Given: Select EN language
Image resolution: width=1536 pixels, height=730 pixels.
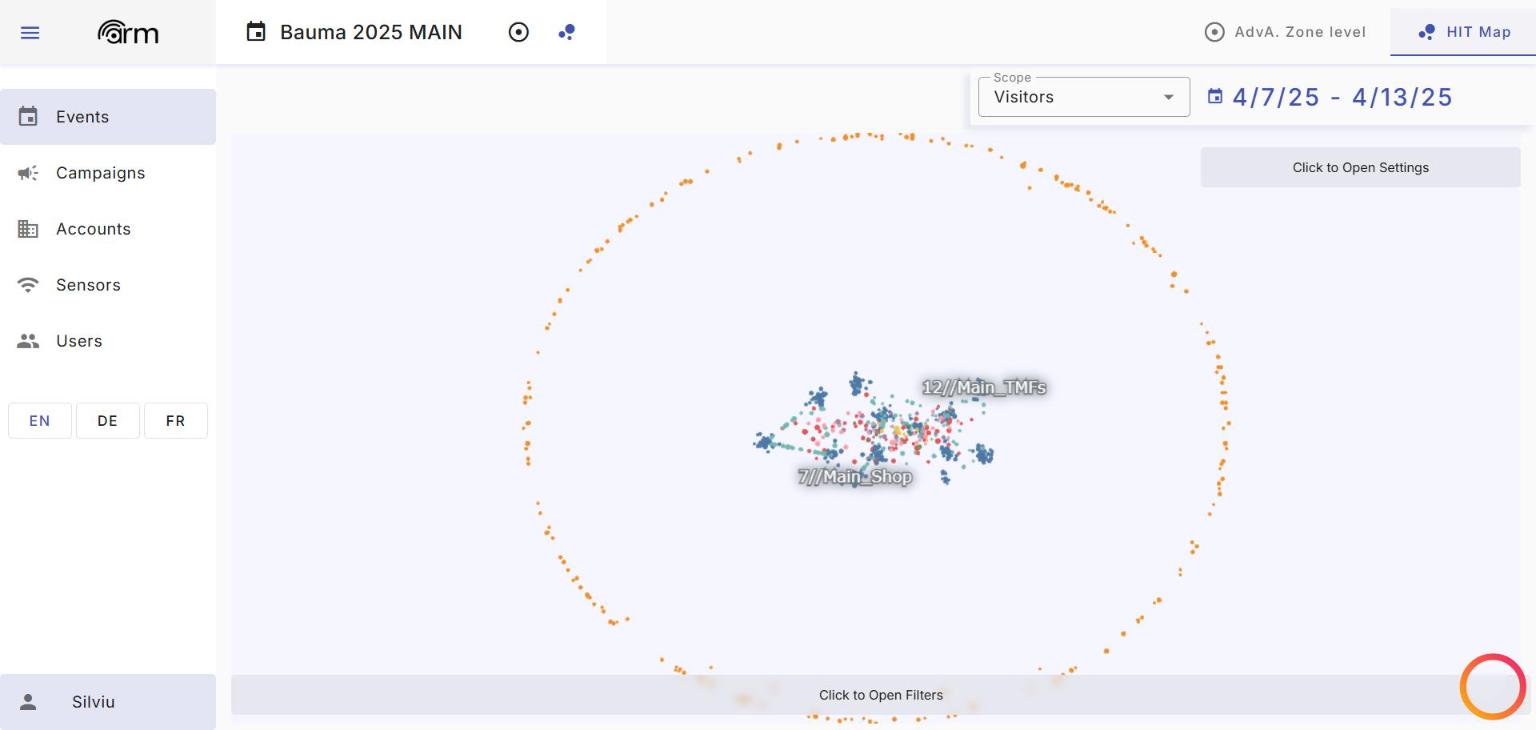Looking at the screenshot, I should 40,421.
